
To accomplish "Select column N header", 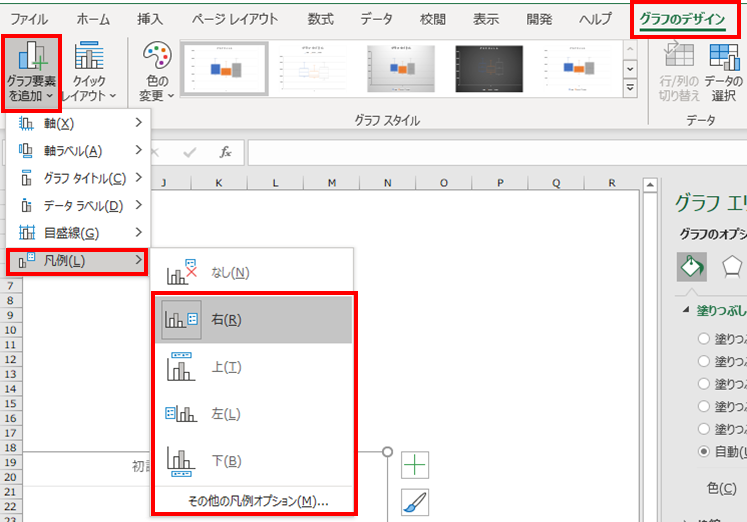I will click(388, 183).
